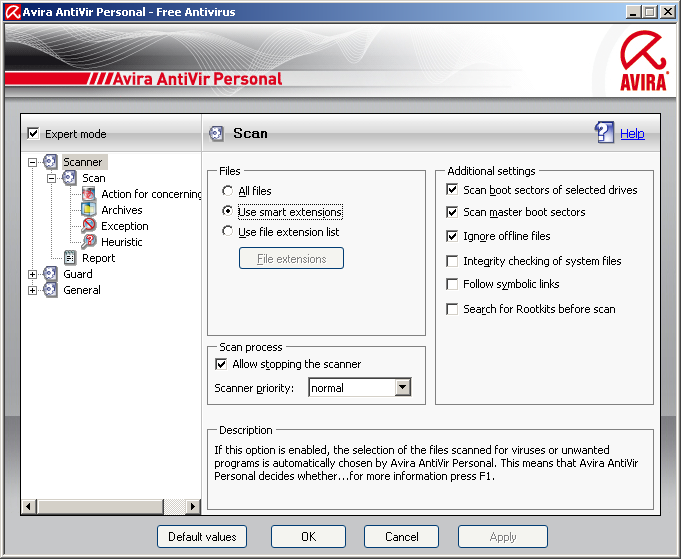The image size is (681, 559).
Task: Minimize the Avira window
Action: [x=633, y=12]
